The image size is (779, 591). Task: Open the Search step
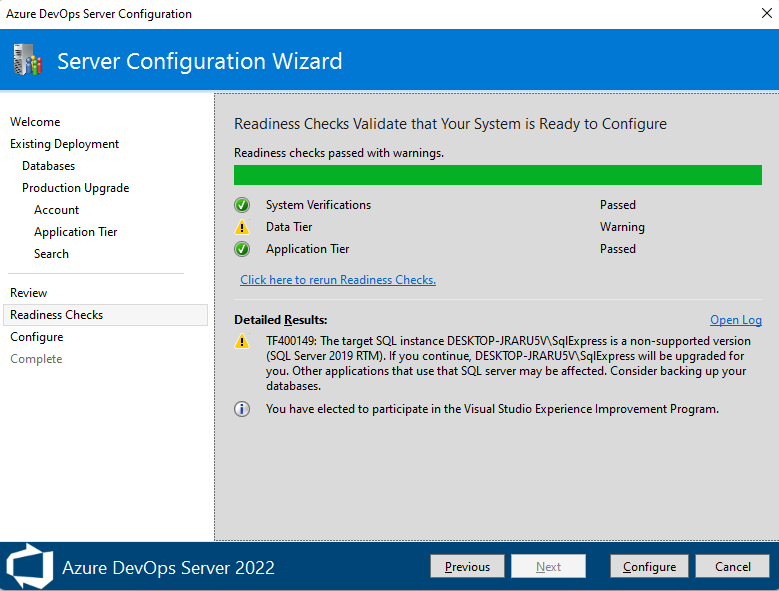click(x=51, y=254)
